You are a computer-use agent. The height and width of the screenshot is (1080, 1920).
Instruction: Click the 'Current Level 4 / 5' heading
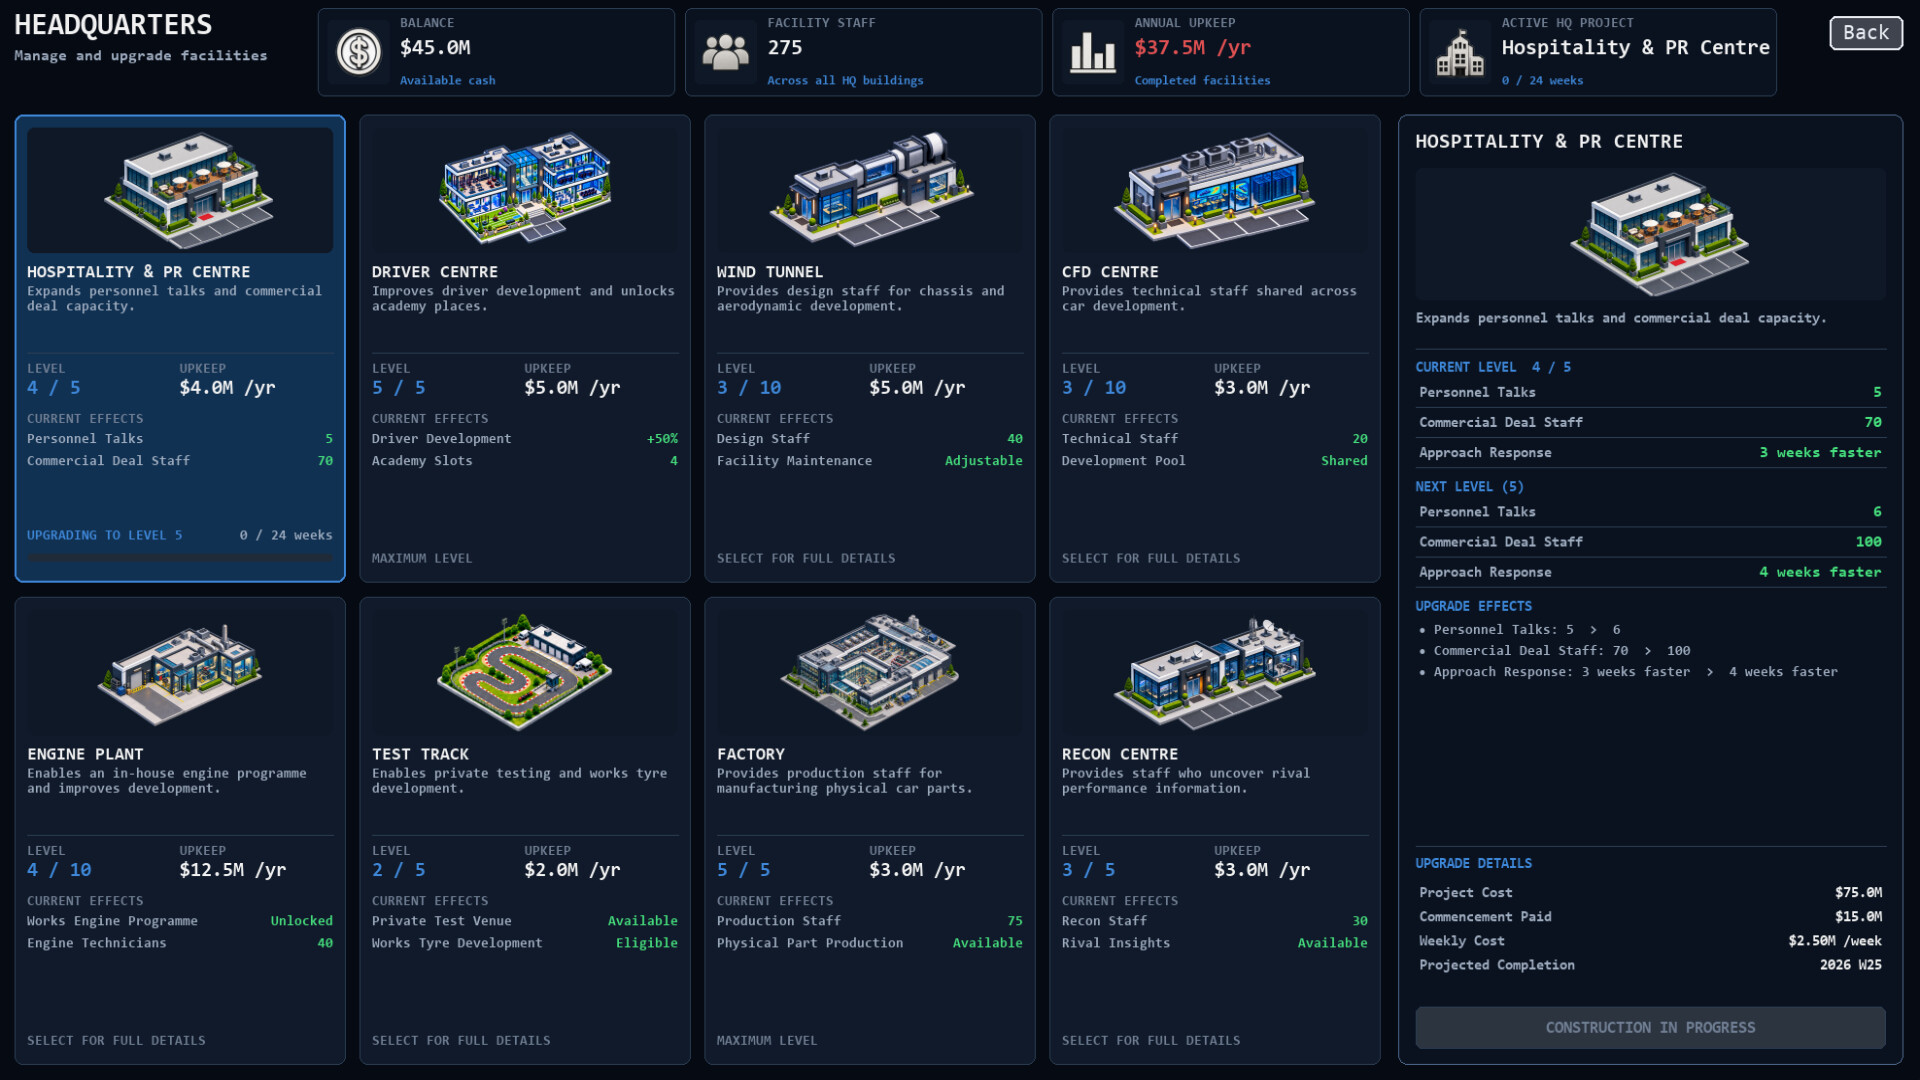[1493, 367]
